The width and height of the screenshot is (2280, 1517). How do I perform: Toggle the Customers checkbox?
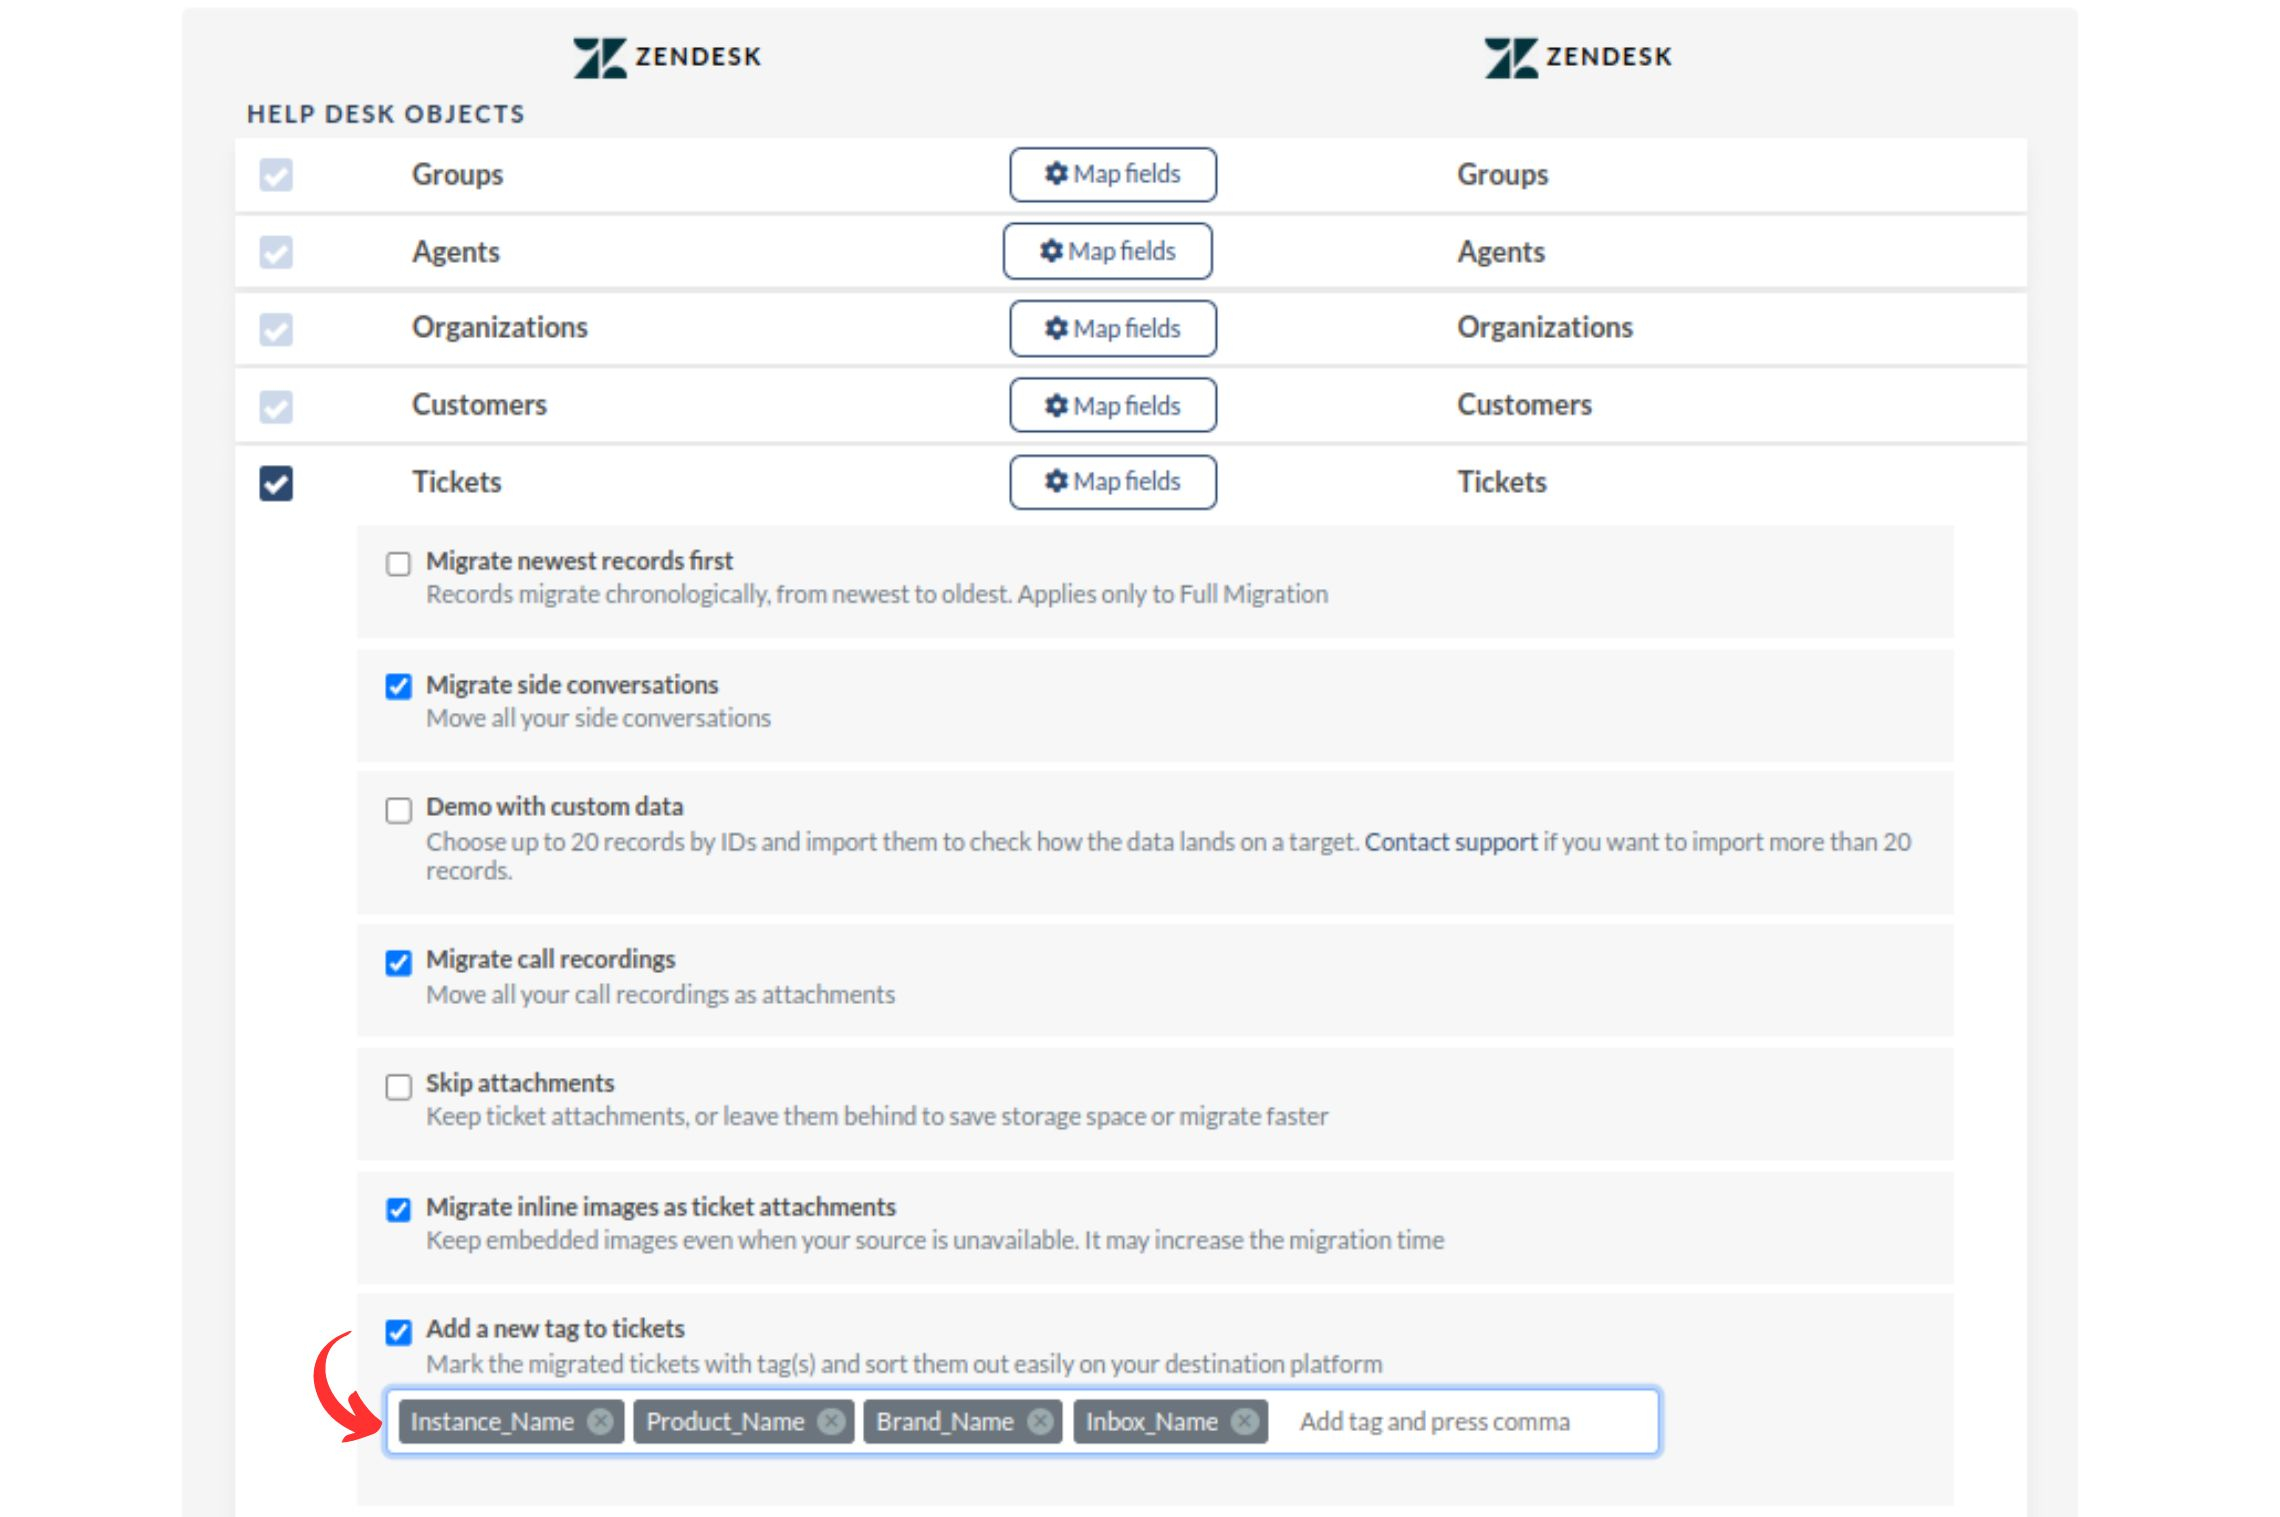pos(276,406)
